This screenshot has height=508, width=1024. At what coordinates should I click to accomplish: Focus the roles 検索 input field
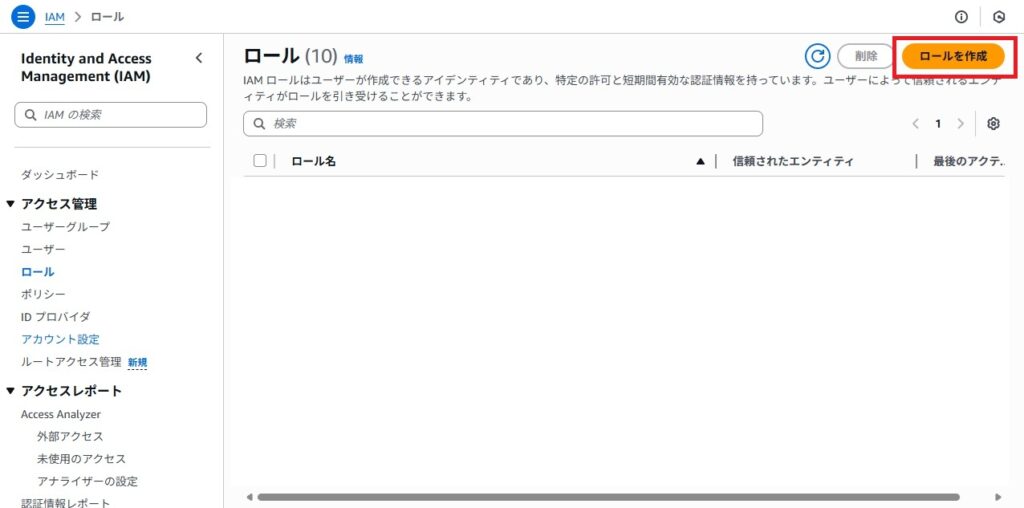503,123
